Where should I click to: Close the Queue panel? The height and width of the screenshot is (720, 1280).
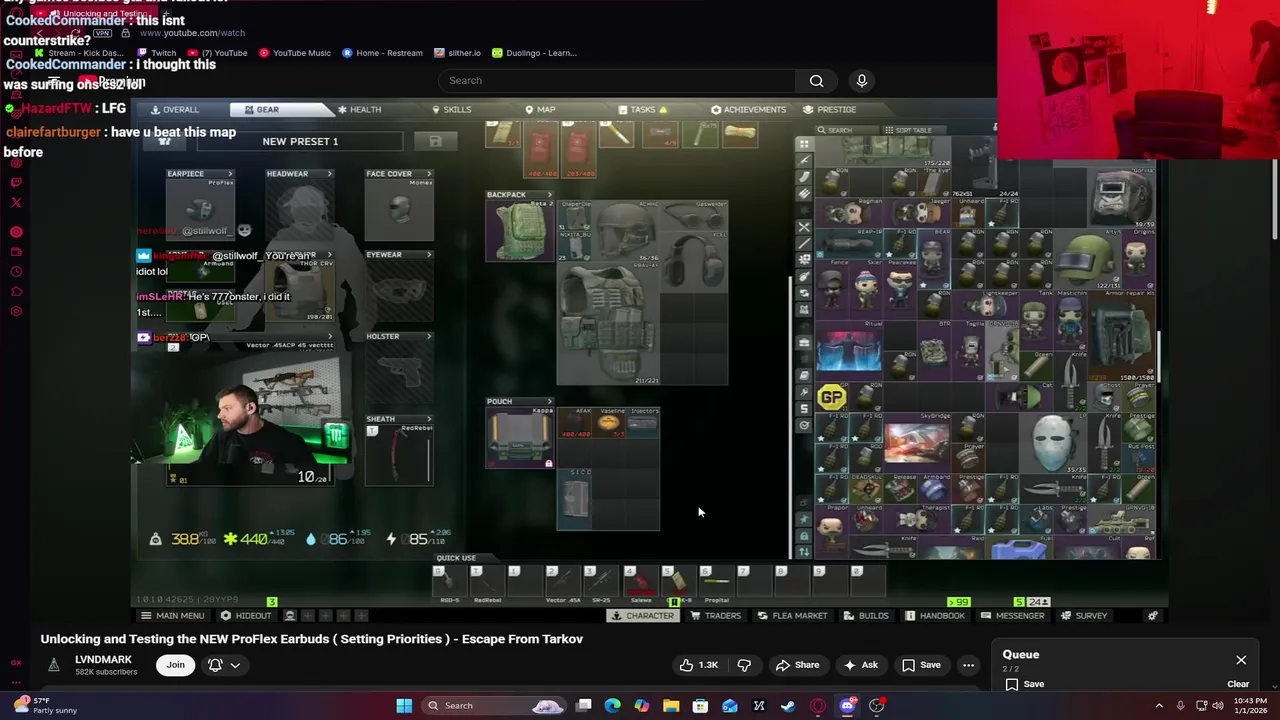click(1241, 660)
